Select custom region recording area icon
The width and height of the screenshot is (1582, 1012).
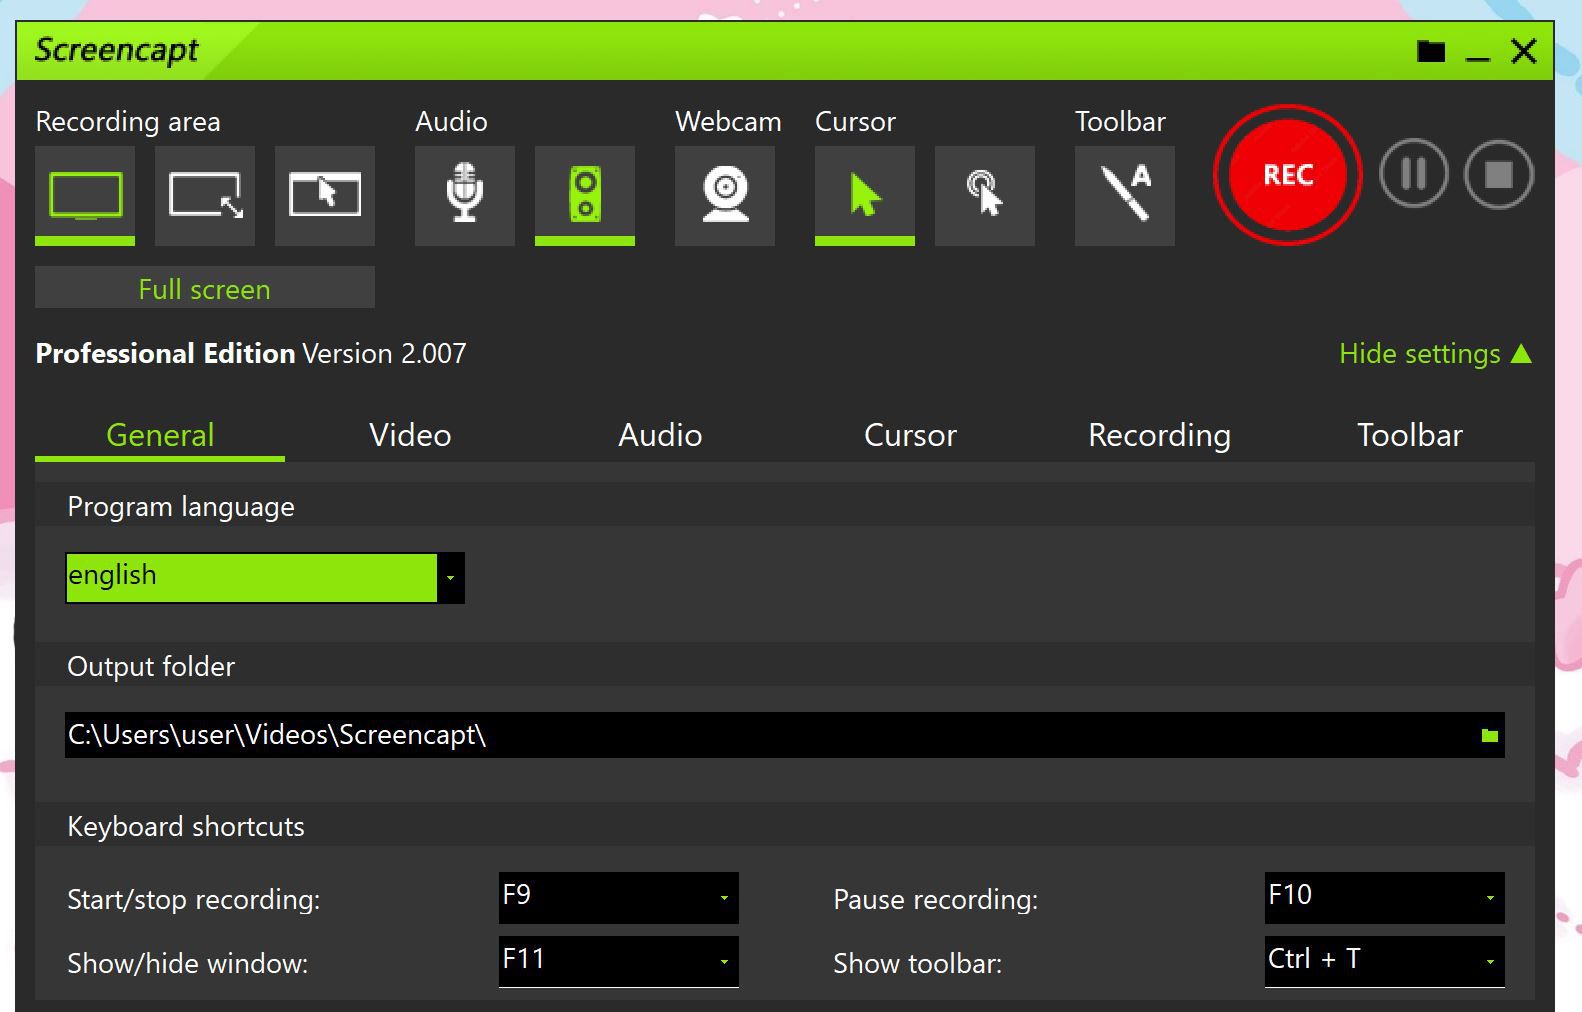tap(205, 195)
